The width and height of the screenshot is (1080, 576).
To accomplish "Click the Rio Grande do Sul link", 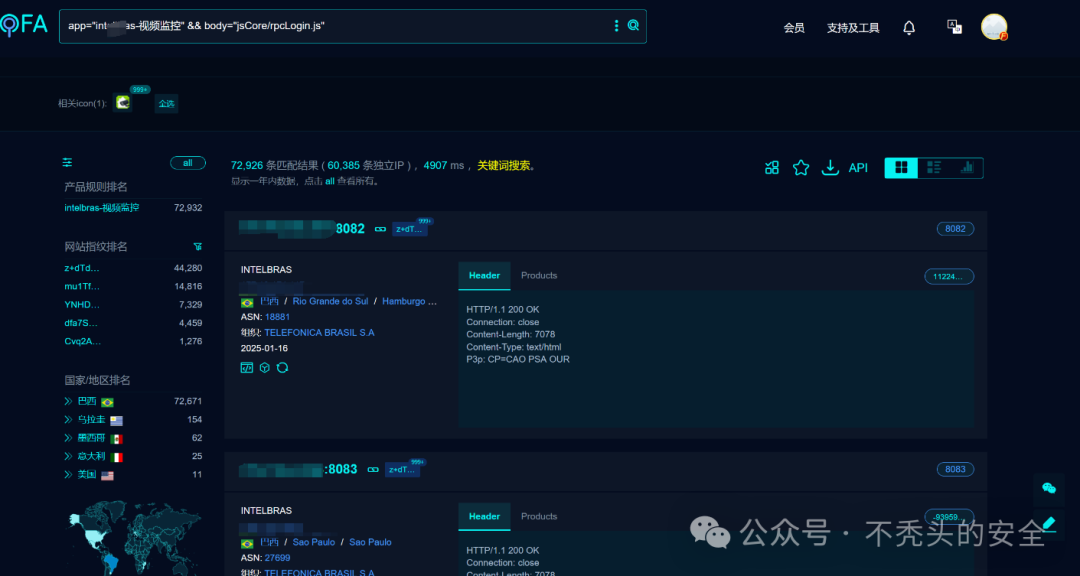I will point(331,302).
